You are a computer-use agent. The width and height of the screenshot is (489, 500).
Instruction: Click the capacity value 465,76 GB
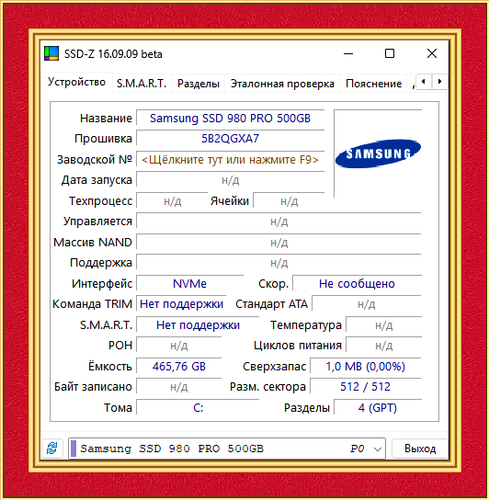click(x=179, y=366)
